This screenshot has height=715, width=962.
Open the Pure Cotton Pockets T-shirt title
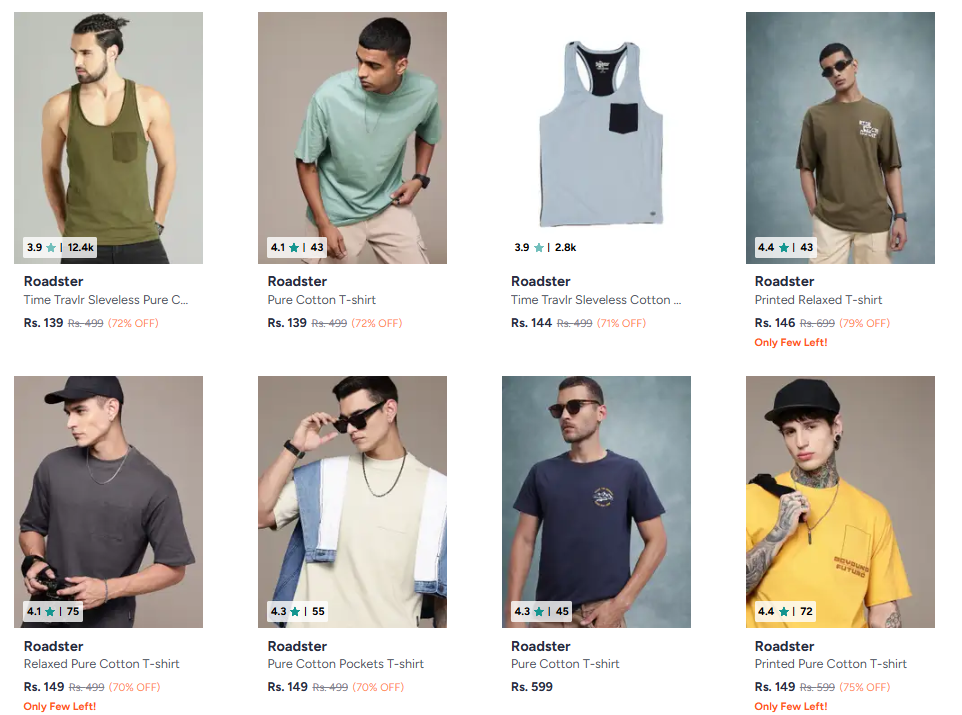[346, 664]
